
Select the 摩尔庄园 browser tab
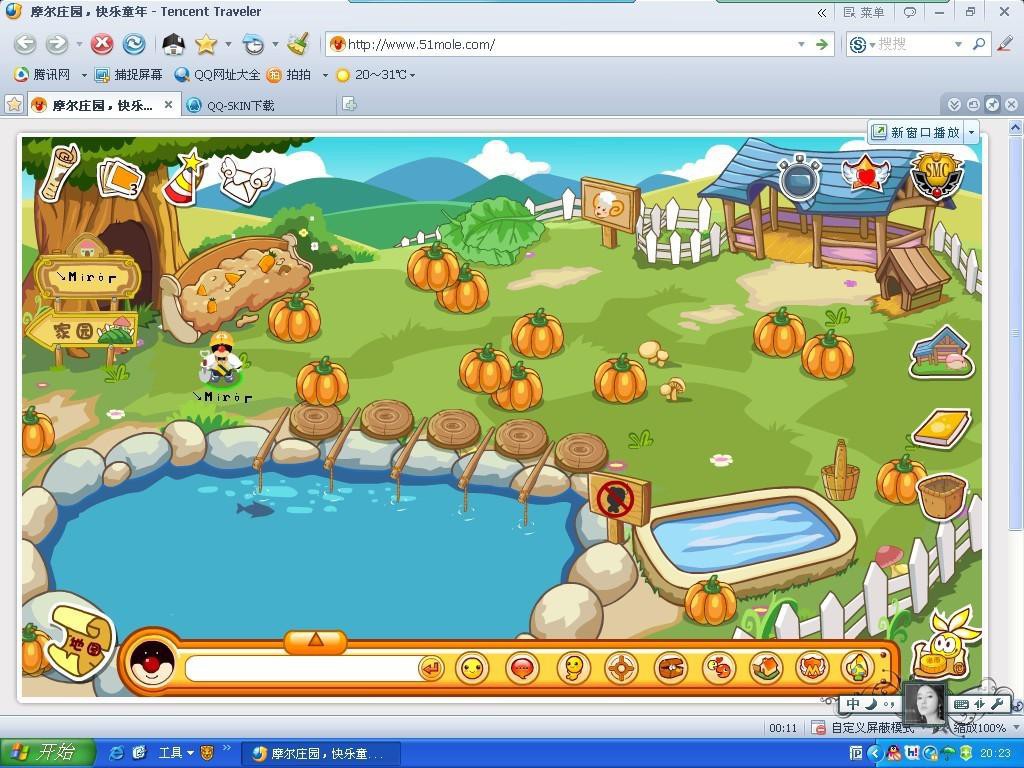pos(103,105)
